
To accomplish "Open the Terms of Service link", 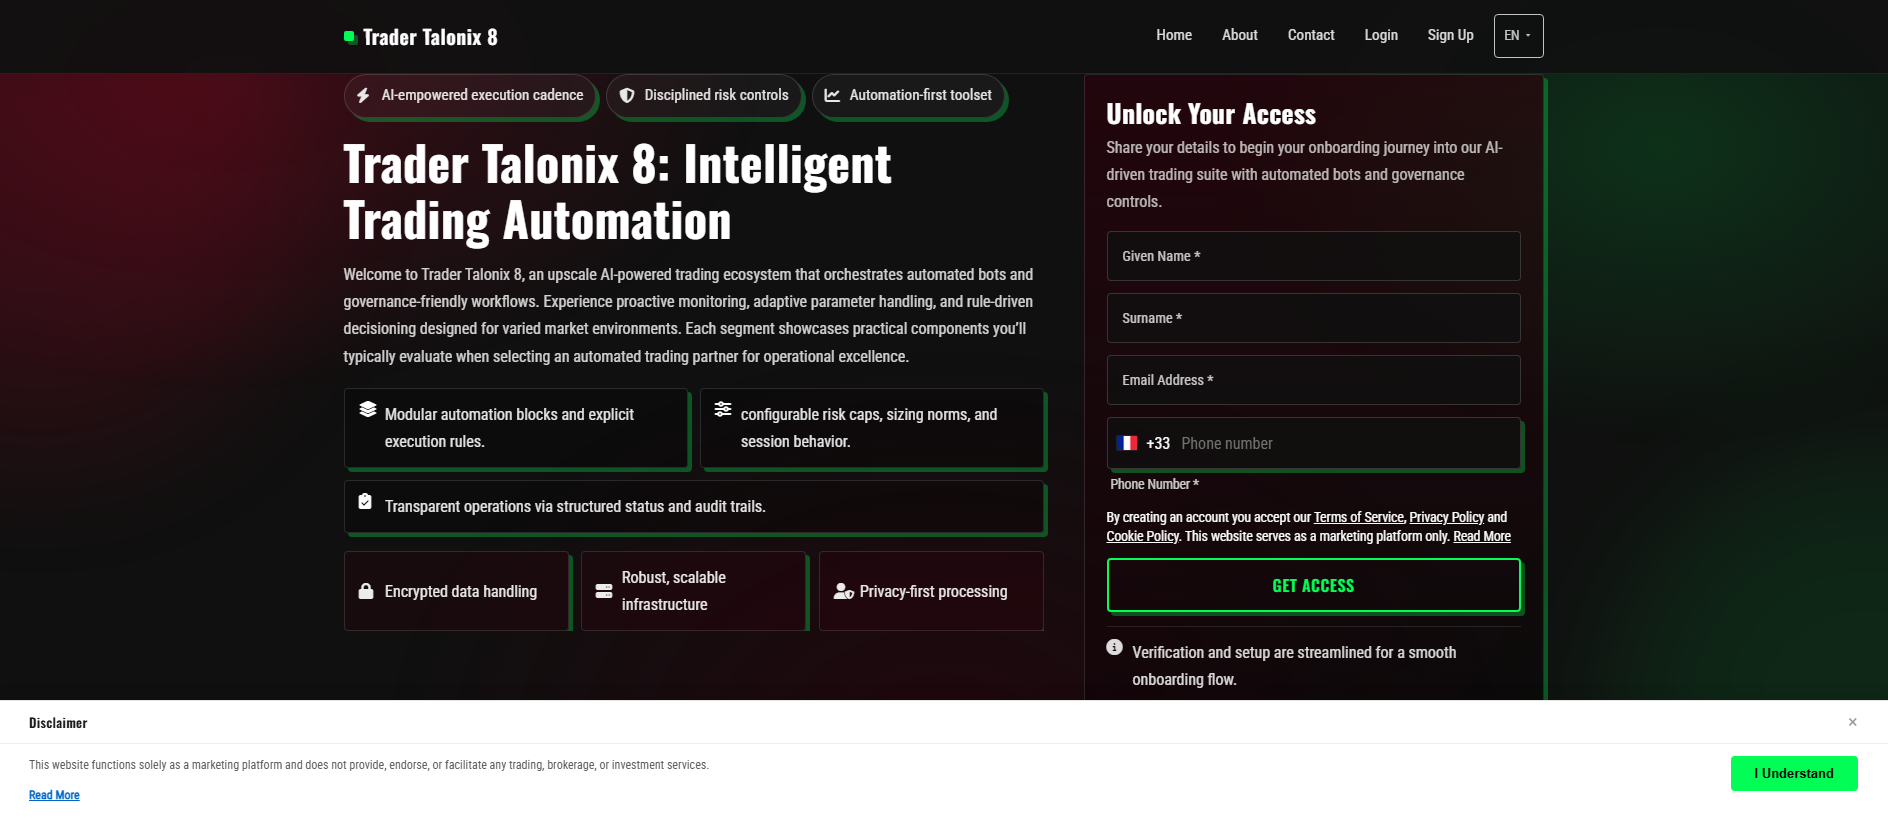I will (x=1359, y=517).
